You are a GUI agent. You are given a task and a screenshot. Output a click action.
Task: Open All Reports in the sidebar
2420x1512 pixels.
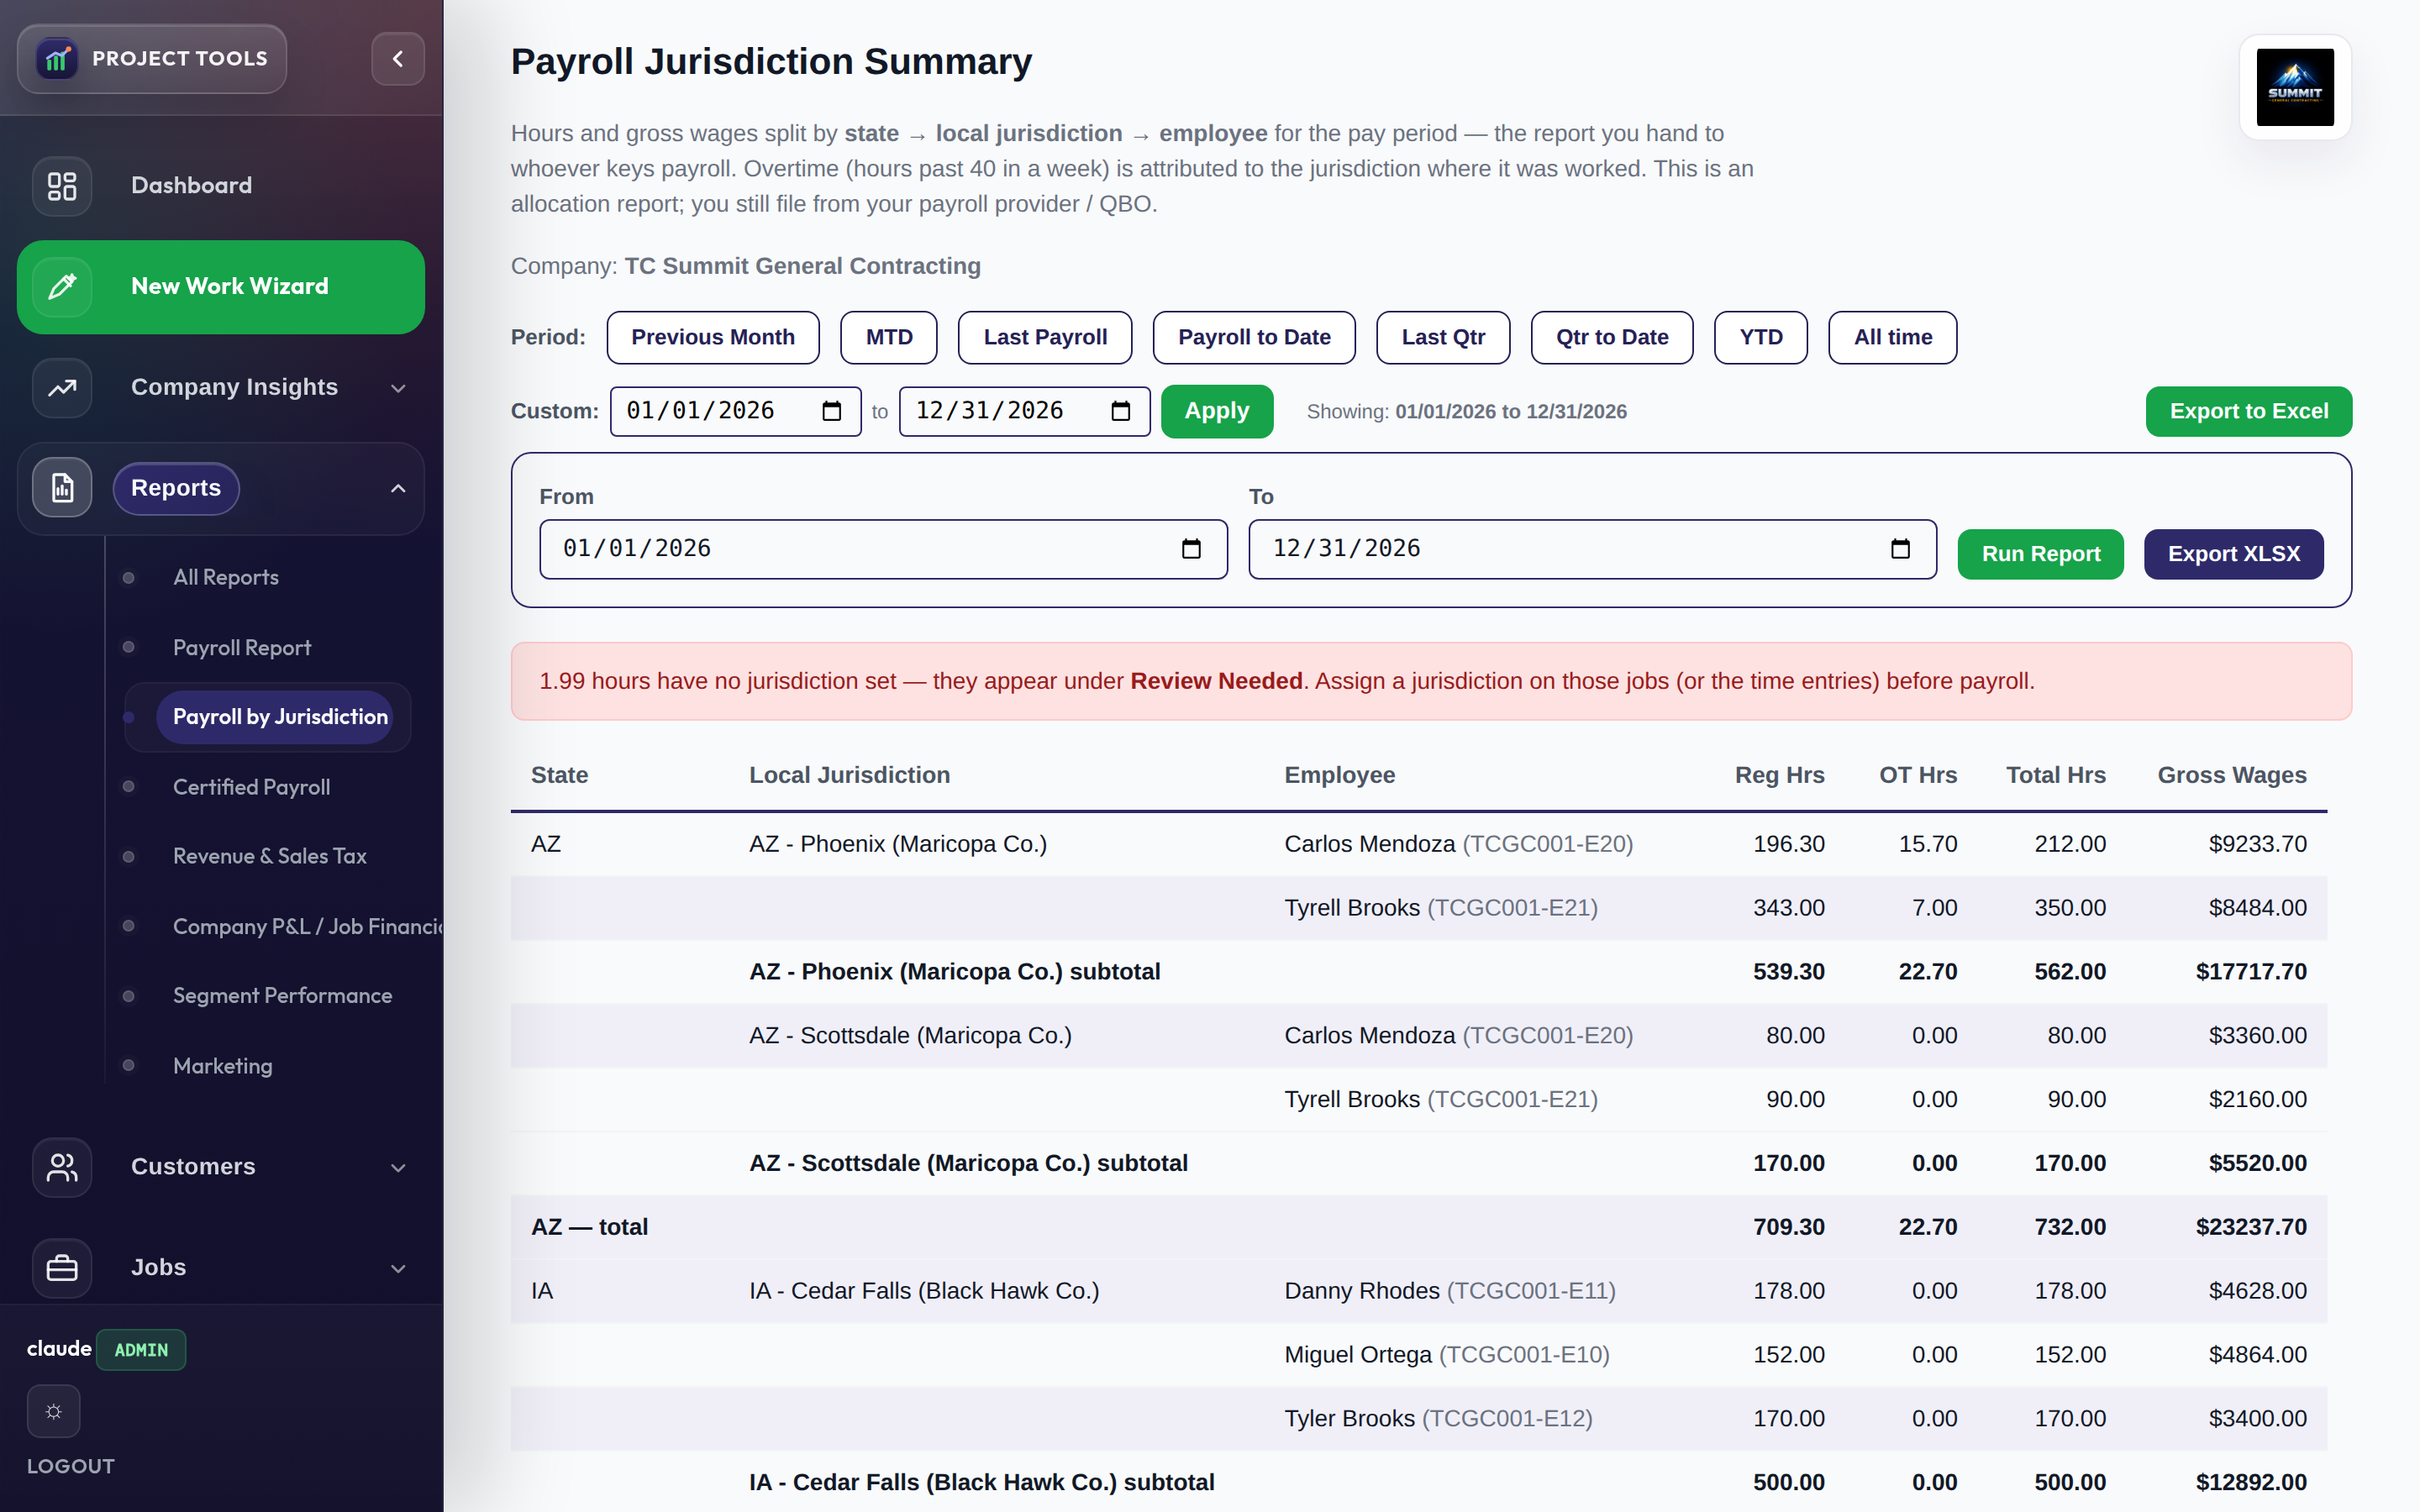click(x=225, y=577)
